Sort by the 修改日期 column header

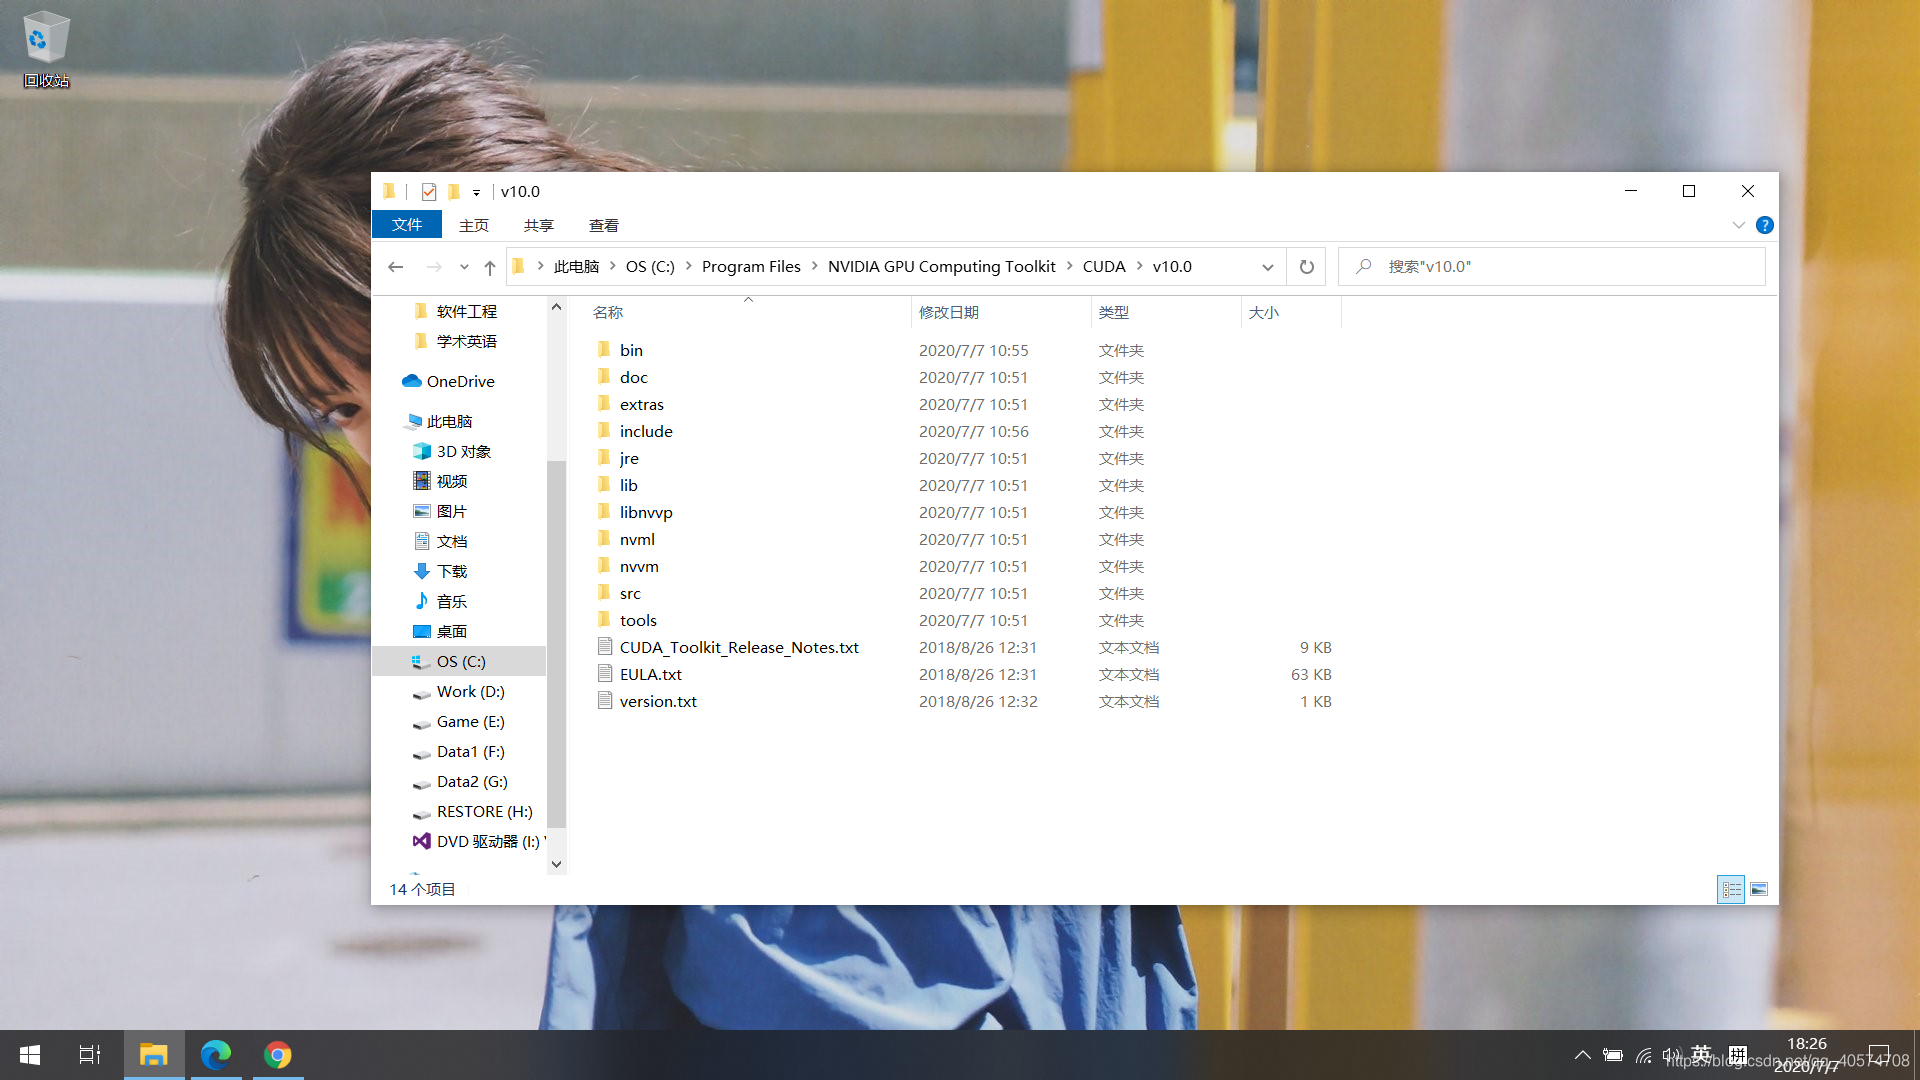(x=949, y=313)
